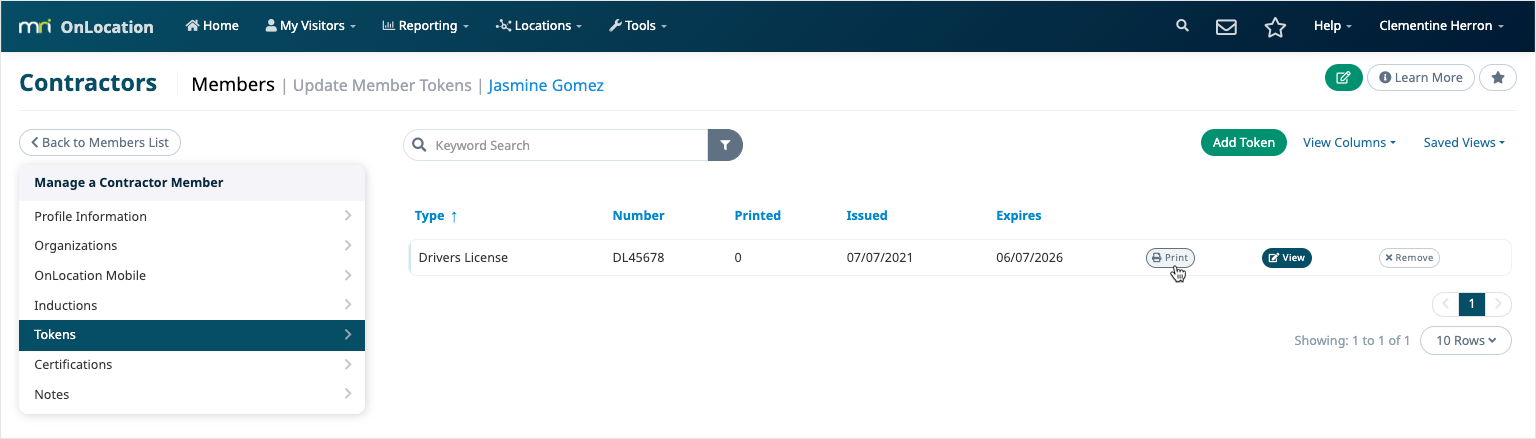Open the Reporting menu
Screen dimensions: 1536x439
pyautogui.click(x=426, y=26)
